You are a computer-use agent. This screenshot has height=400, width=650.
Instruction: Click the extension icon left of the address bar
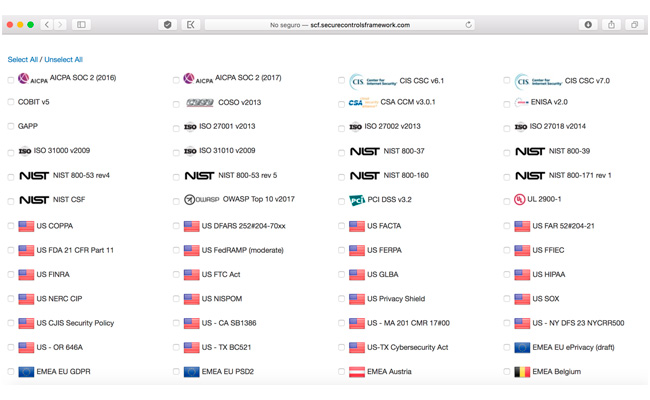[x=190, y=25]
